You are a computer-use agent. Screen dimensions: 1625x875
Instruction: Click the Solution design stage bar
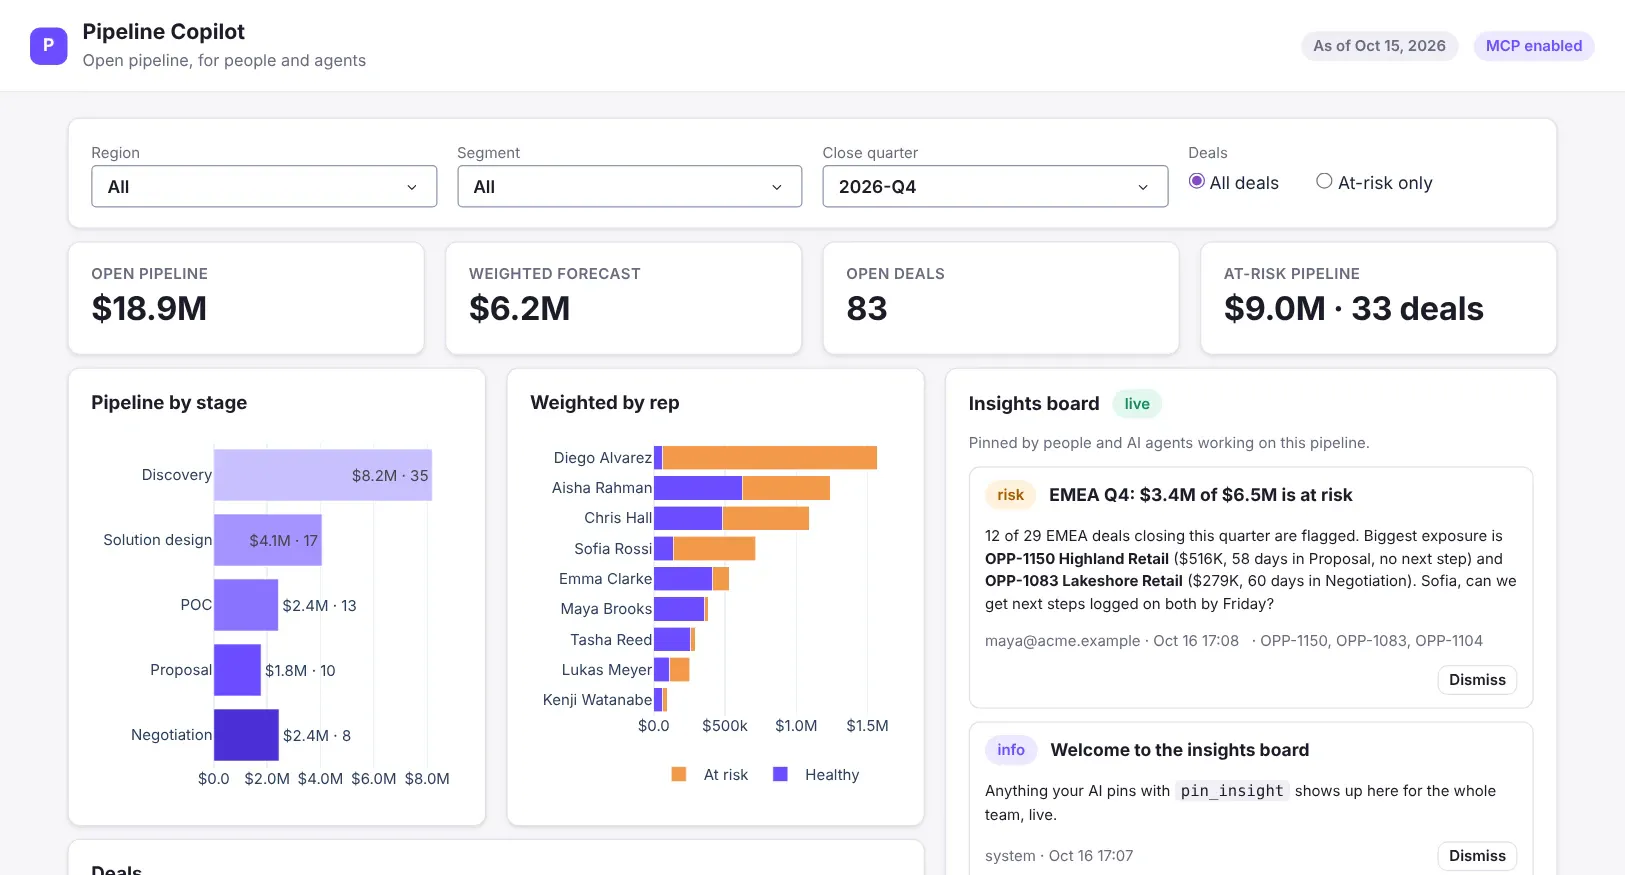pyautogui.click(x=268, y=540)
